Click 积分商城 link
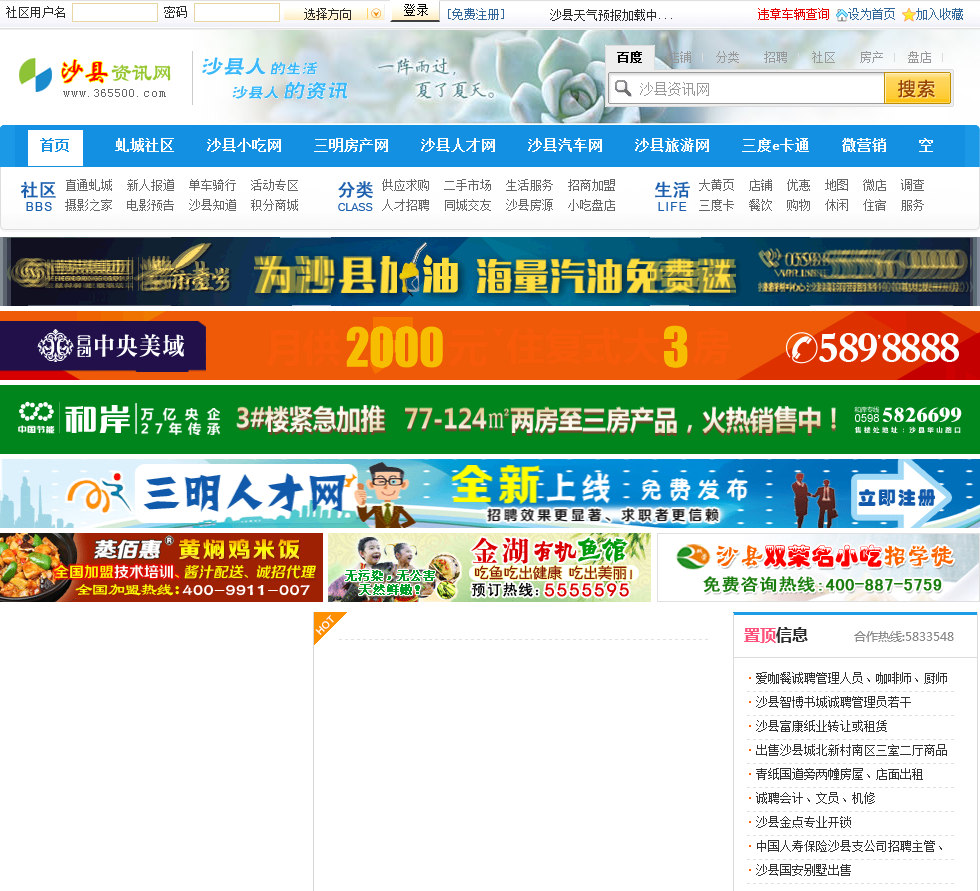 (274, 206)
